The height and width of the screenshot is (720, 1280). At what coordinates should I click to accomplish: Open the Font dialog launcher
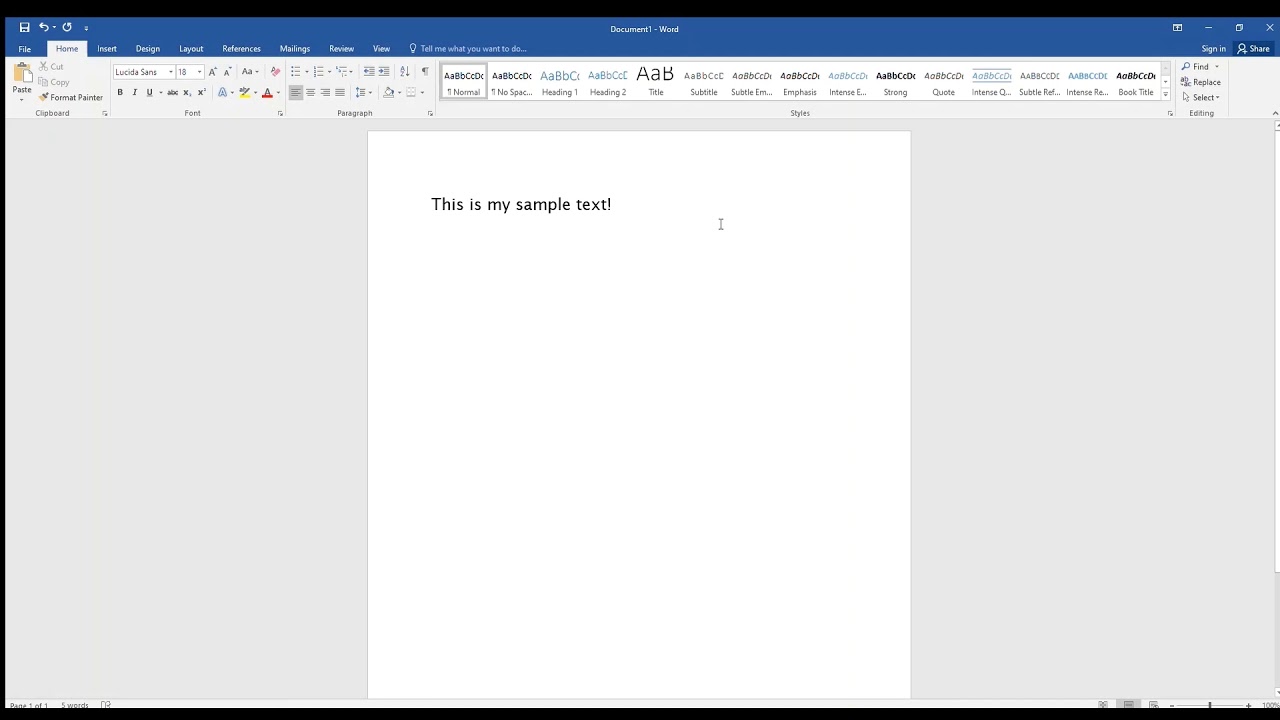click(x=280, y=114)
